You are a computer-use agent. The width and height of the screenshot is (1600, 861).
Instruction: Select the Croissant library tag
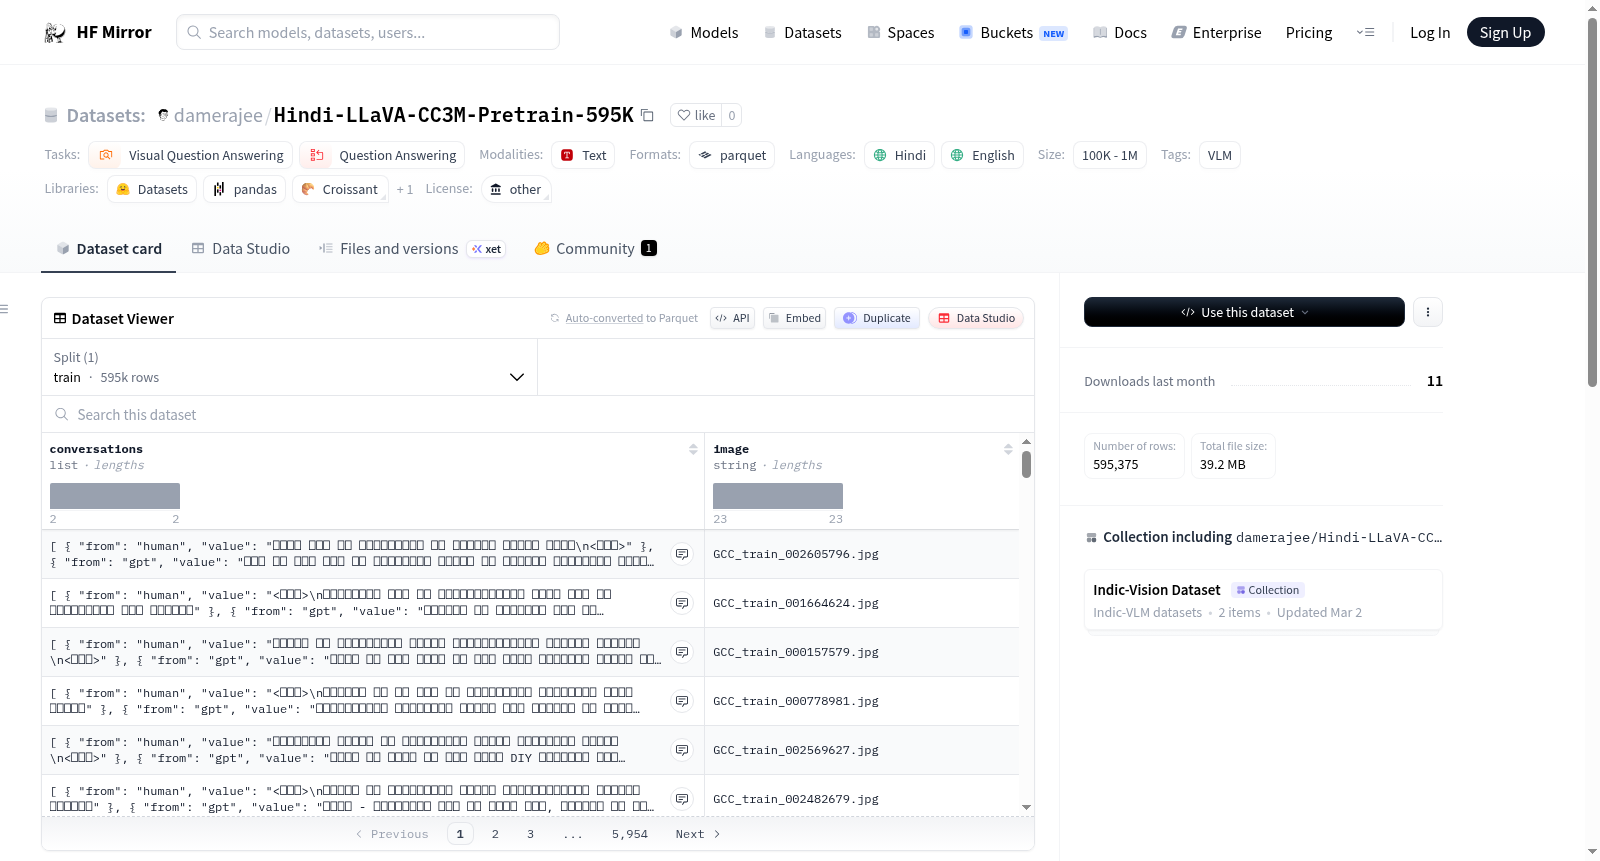coord(340,189)
